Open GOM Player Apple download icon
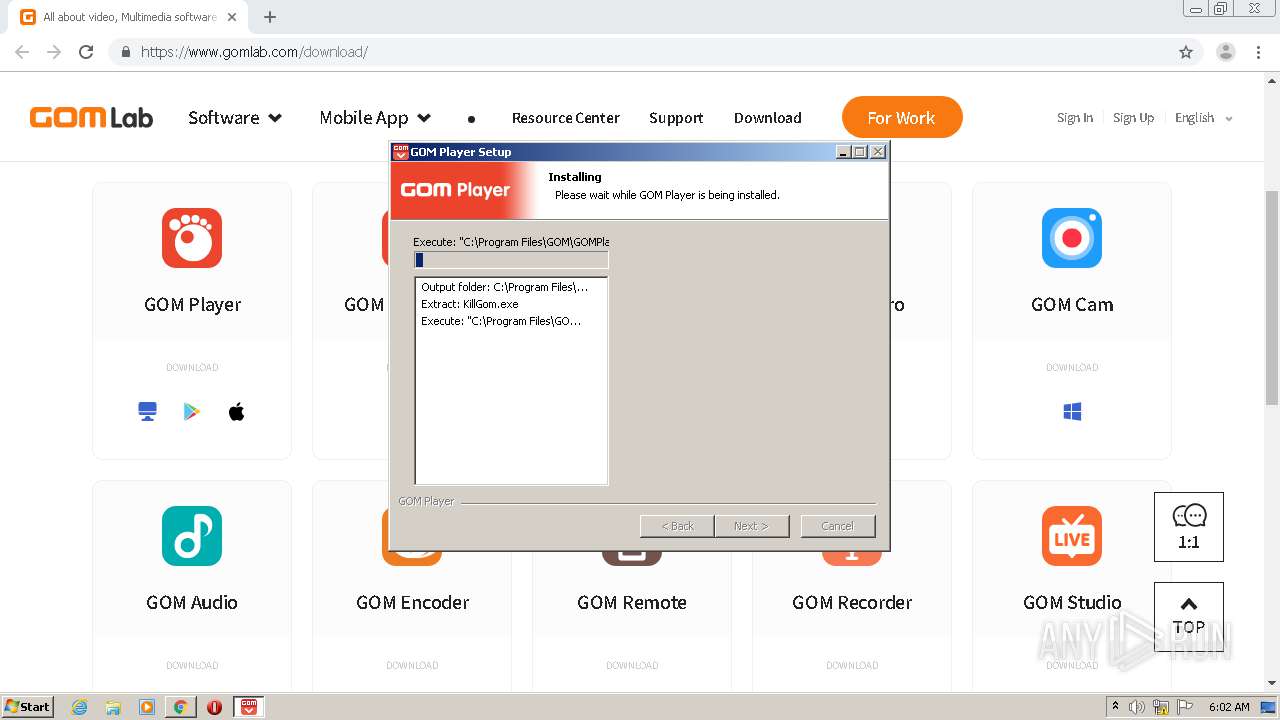 click(x=237, y=411)
